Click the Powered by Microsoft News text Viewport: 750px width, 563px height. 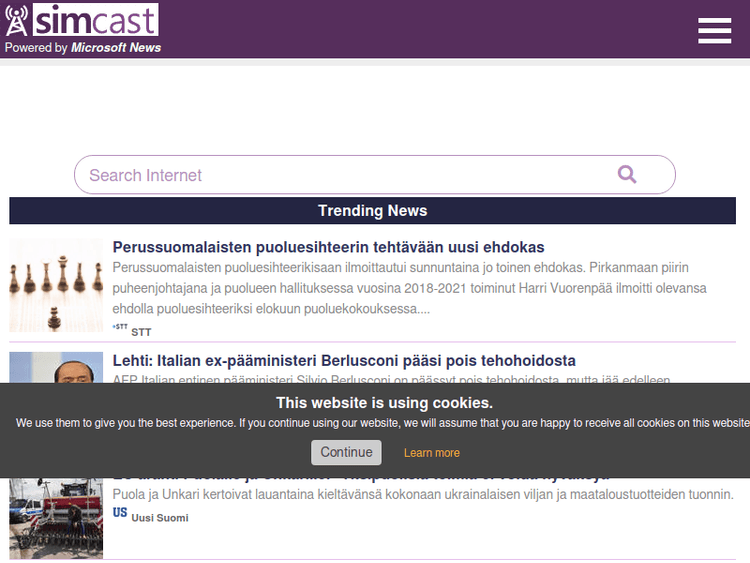83,47
